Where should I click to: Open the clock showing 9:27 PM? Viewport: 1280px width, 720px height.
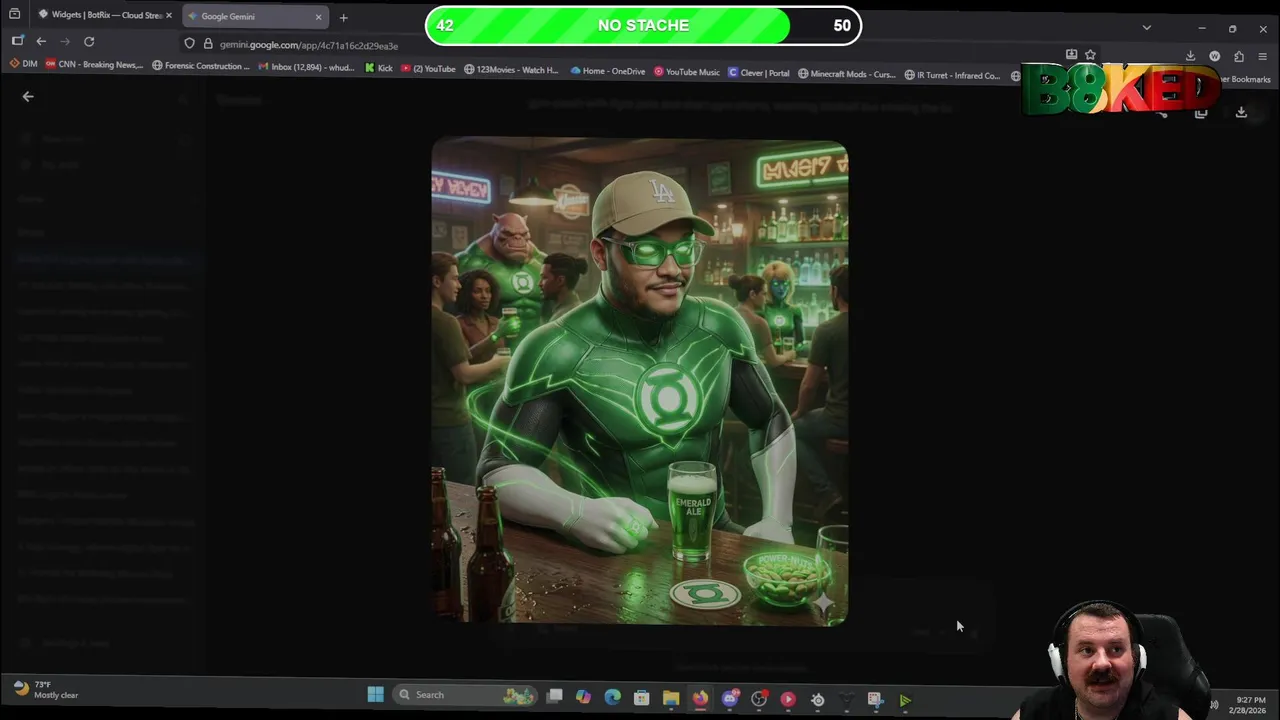point(1250,705)
